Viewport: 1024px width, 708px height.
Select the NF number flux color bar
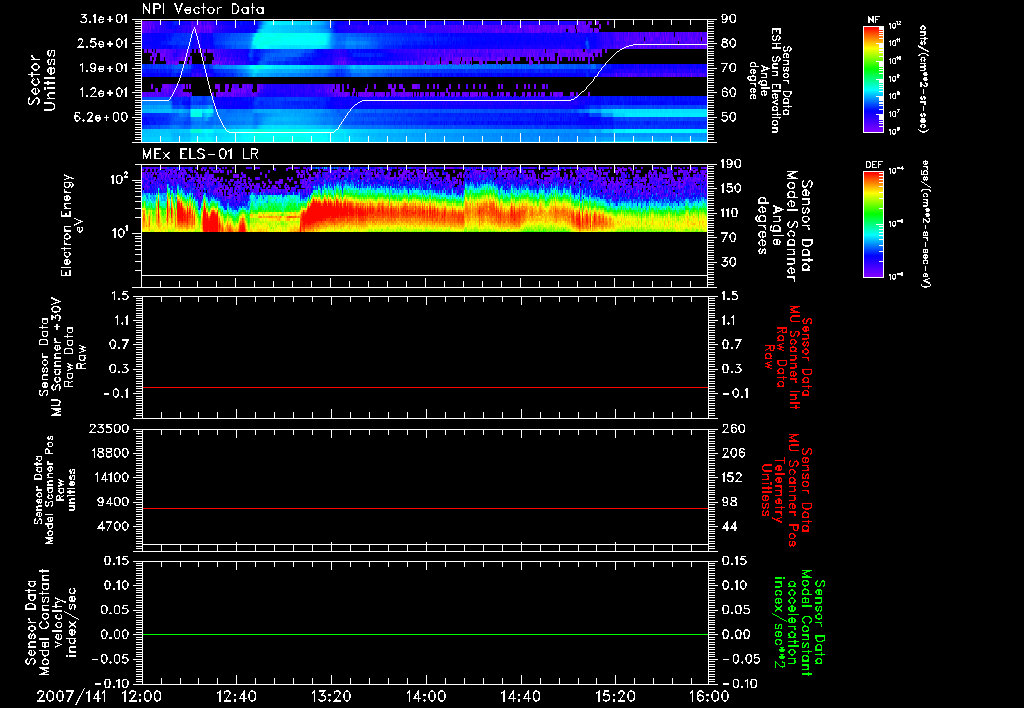(874, 78)
